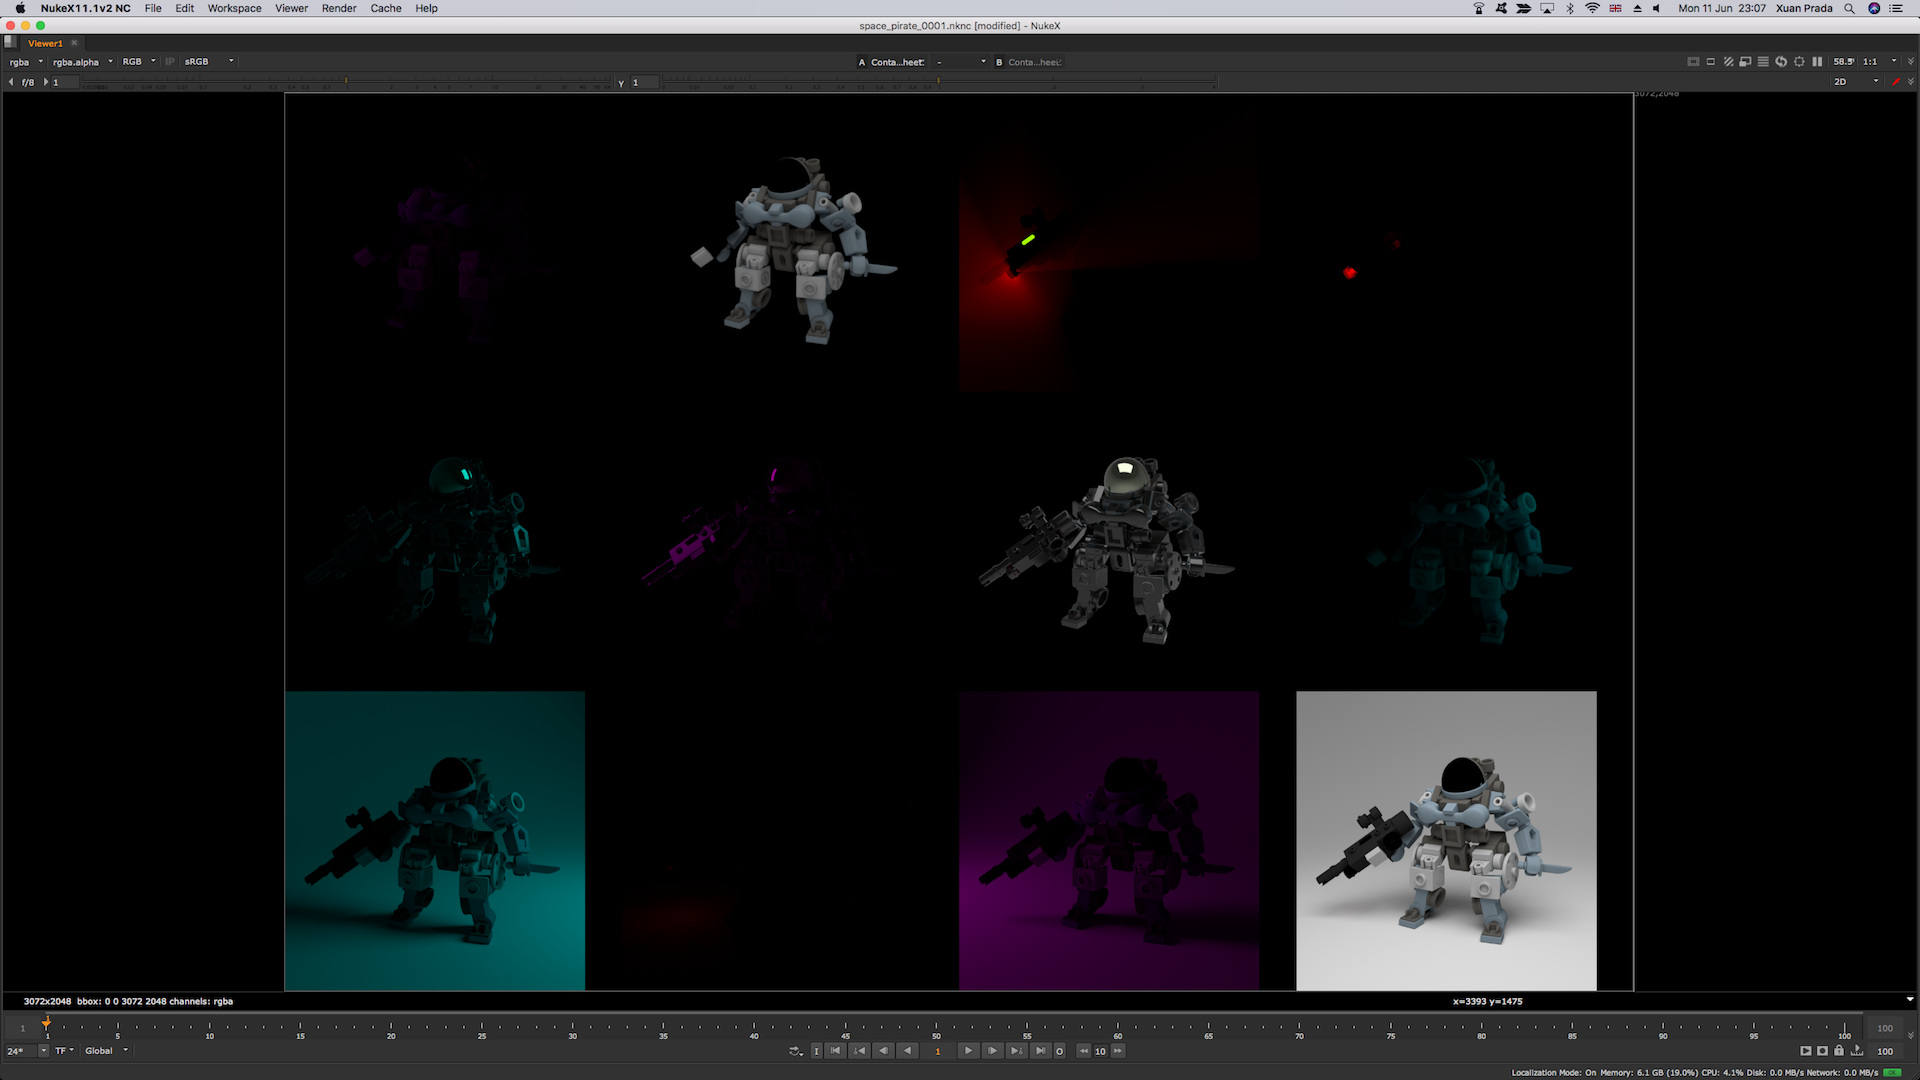Open the rgba.alpha channel dropdown
Image resolution: width=1920 pixels, height=1080 pixels.
[82, 62]
